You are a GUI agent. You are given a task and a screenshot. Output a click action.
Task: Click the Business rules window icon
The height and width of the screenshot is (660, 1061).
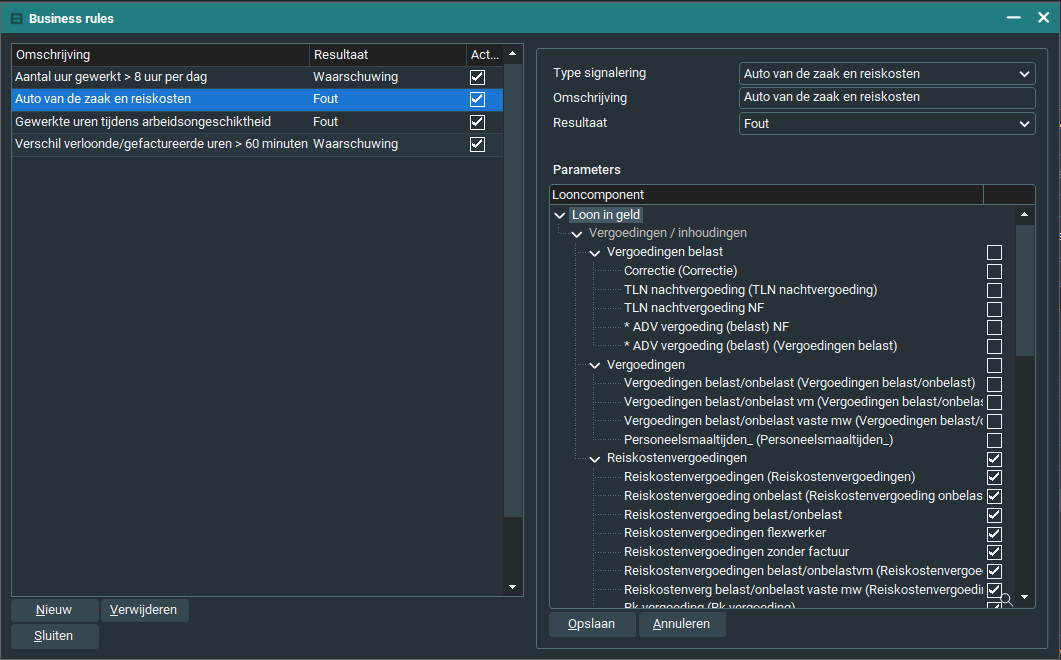click(x=16, y=18)
